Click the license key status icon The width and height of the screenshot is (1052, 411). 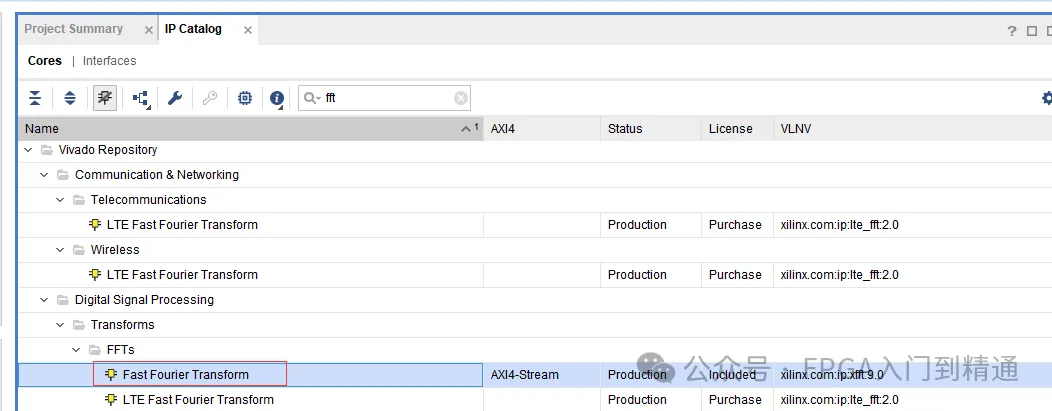click(x=210, y=99)
